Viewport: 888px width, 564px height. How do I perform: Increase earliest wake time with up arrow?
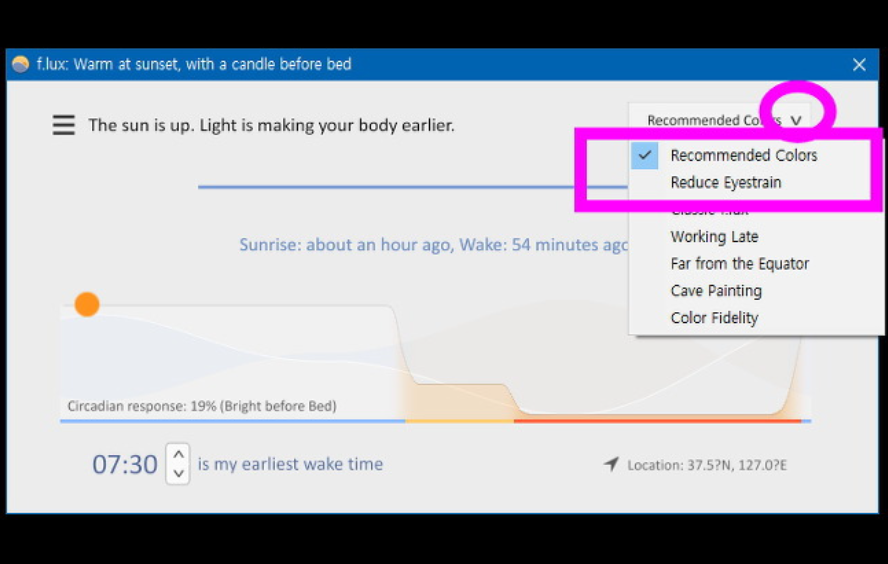178,454
